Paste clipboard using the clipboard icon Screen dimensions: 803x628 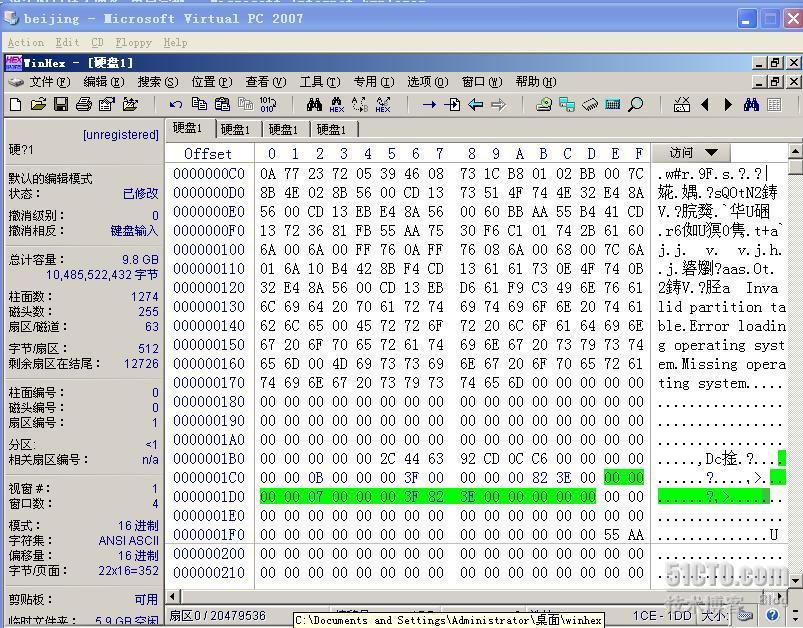coord(222,104)
